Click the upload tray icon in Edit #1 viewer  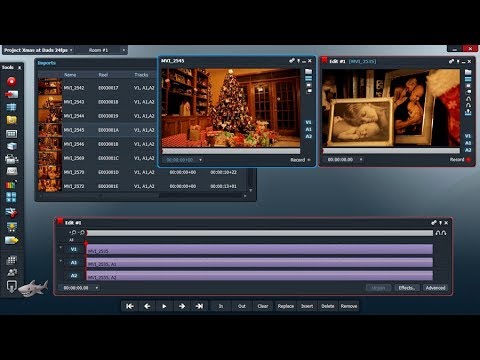(x=468, y=112)
